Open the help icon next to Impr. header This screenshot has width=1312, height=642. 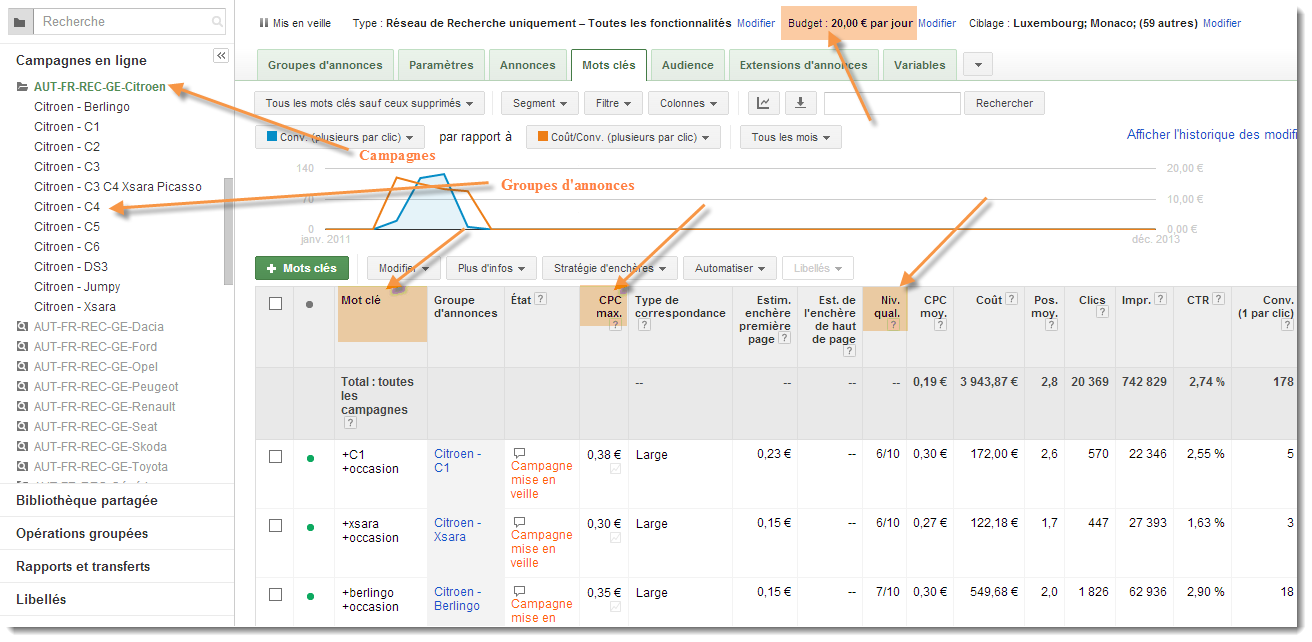pyautogui.click(x=1160, y=299)
